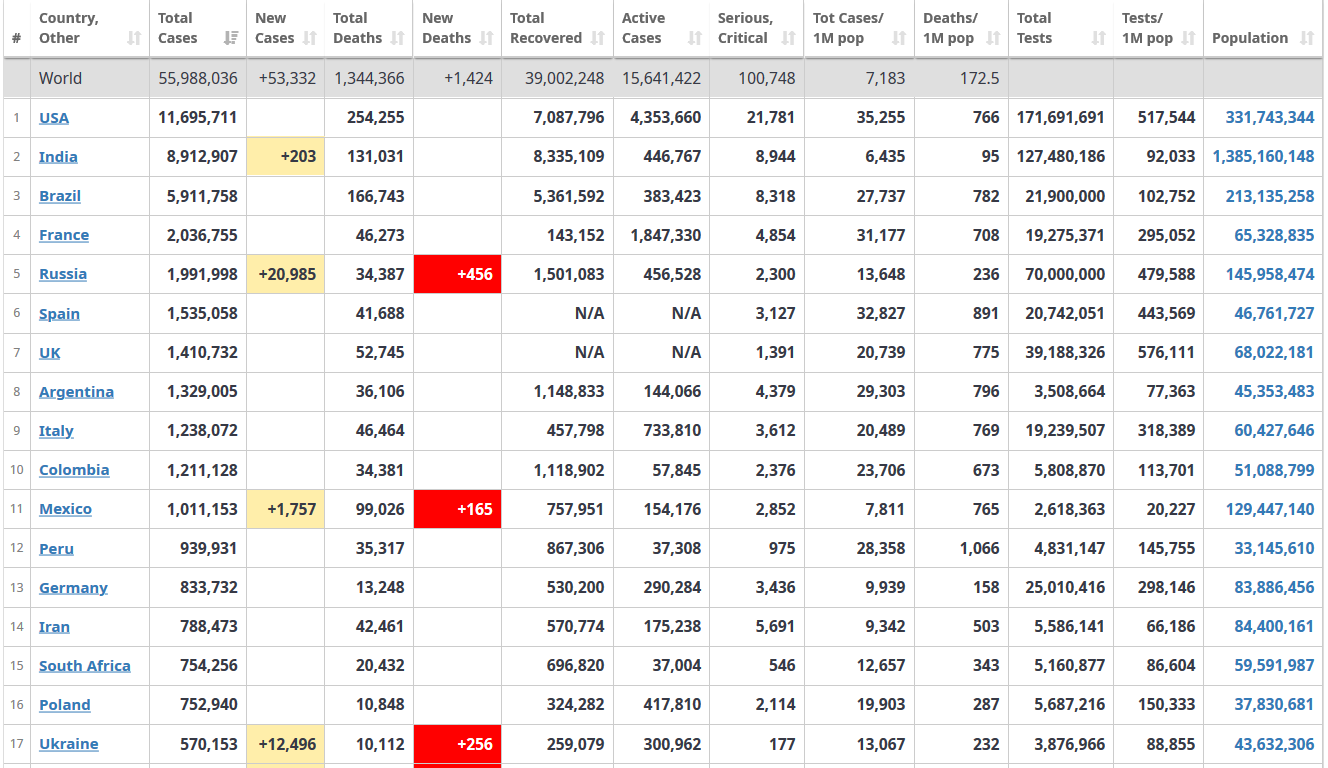Viewport: 1328px width, 768px height.
Task: Open the Colombia country link
Action: point(74,470)
